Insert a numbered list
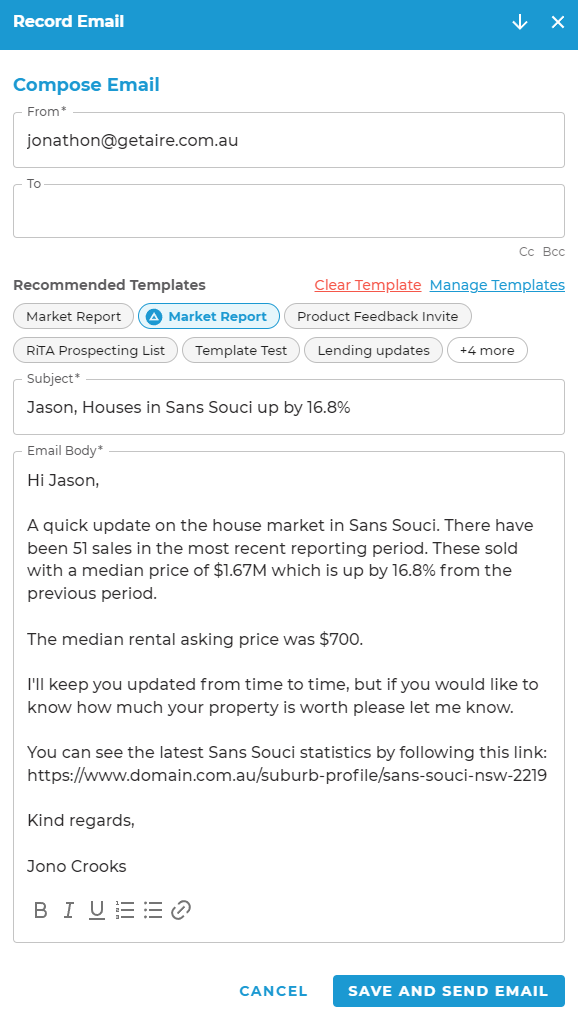The height and width of the screenshot is (1021, 578). 125,910
